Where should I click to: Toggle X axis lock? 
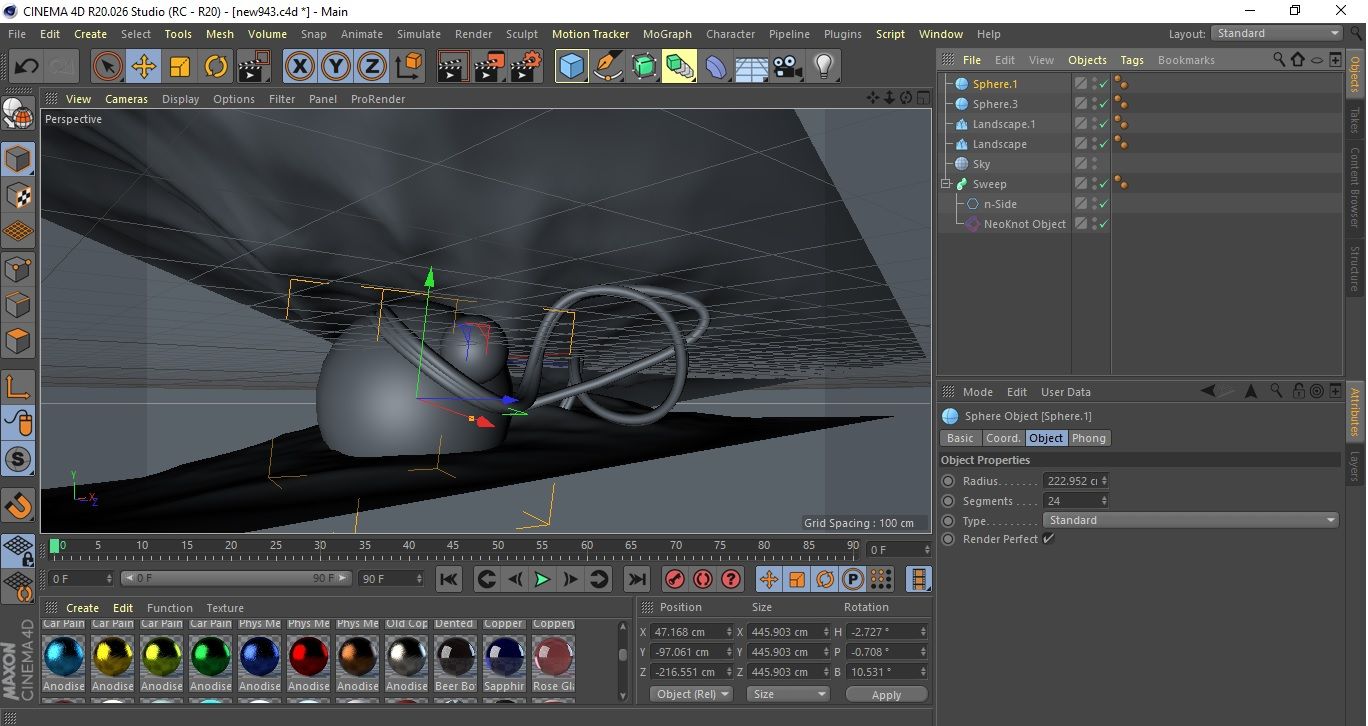(299, 67)
